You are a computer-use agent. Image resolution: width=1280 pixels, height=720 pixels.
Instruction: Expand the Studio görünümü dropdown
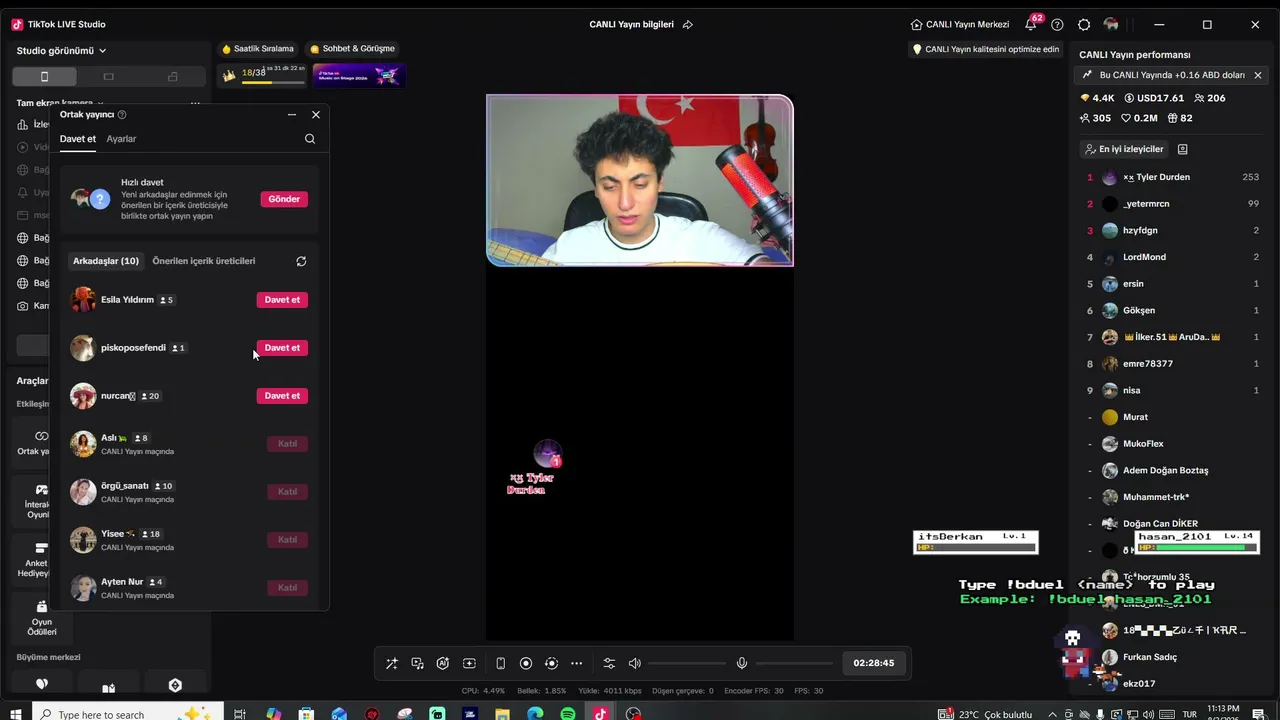61,51
